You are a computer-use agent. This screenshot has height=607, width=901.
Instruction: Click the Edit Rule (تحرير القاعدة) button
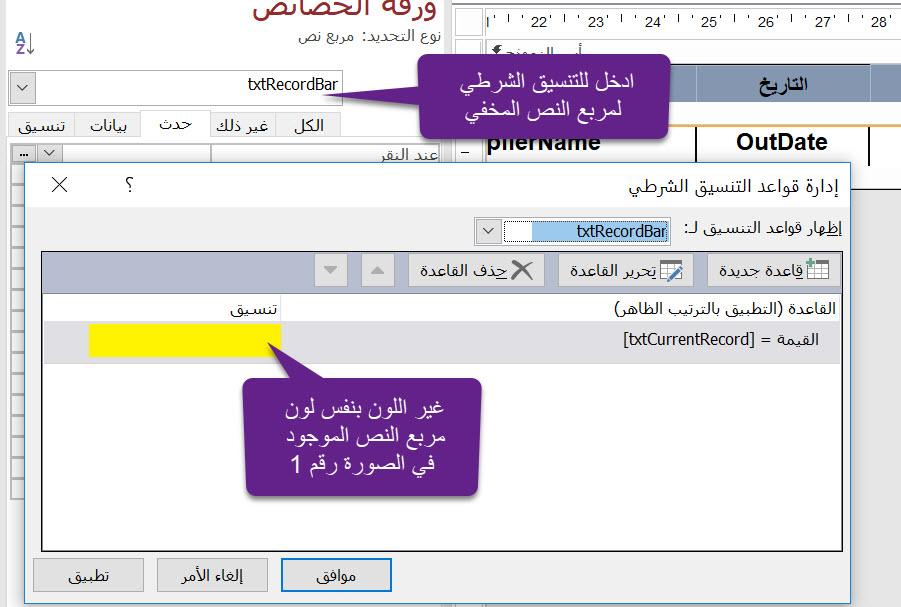pyautogui.click(x=626, y=270)
